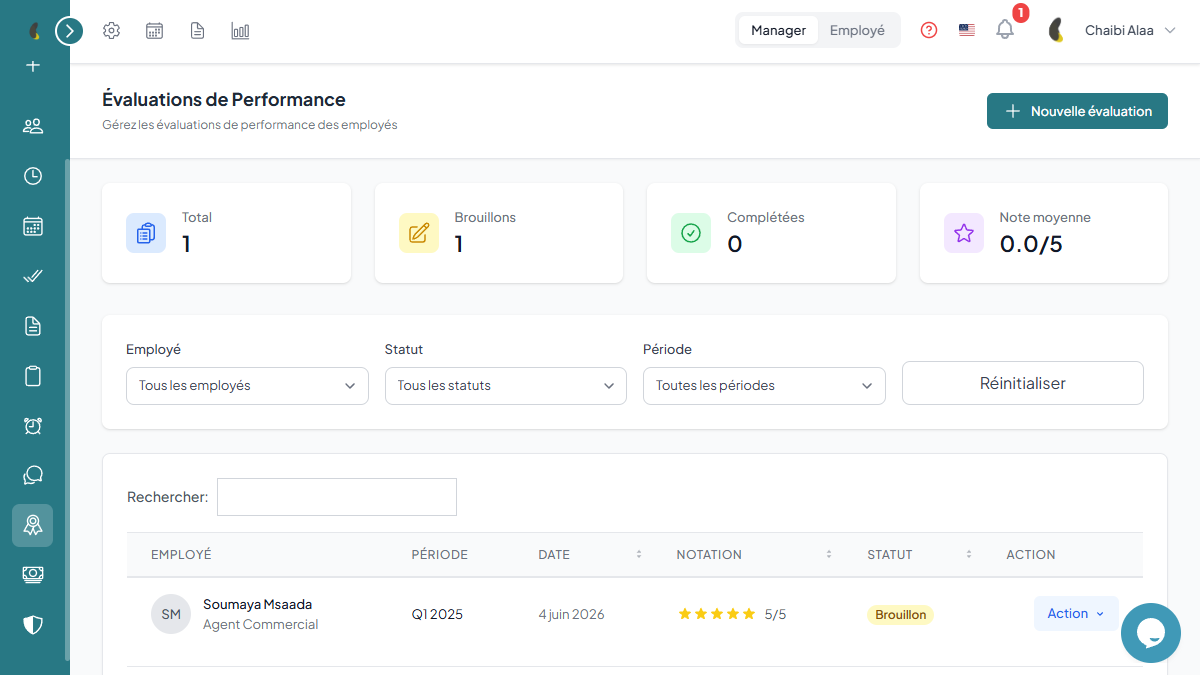Click the plus icon in sidebar
The width and height of the screenshot is (1200, 675).
(33, 66)
